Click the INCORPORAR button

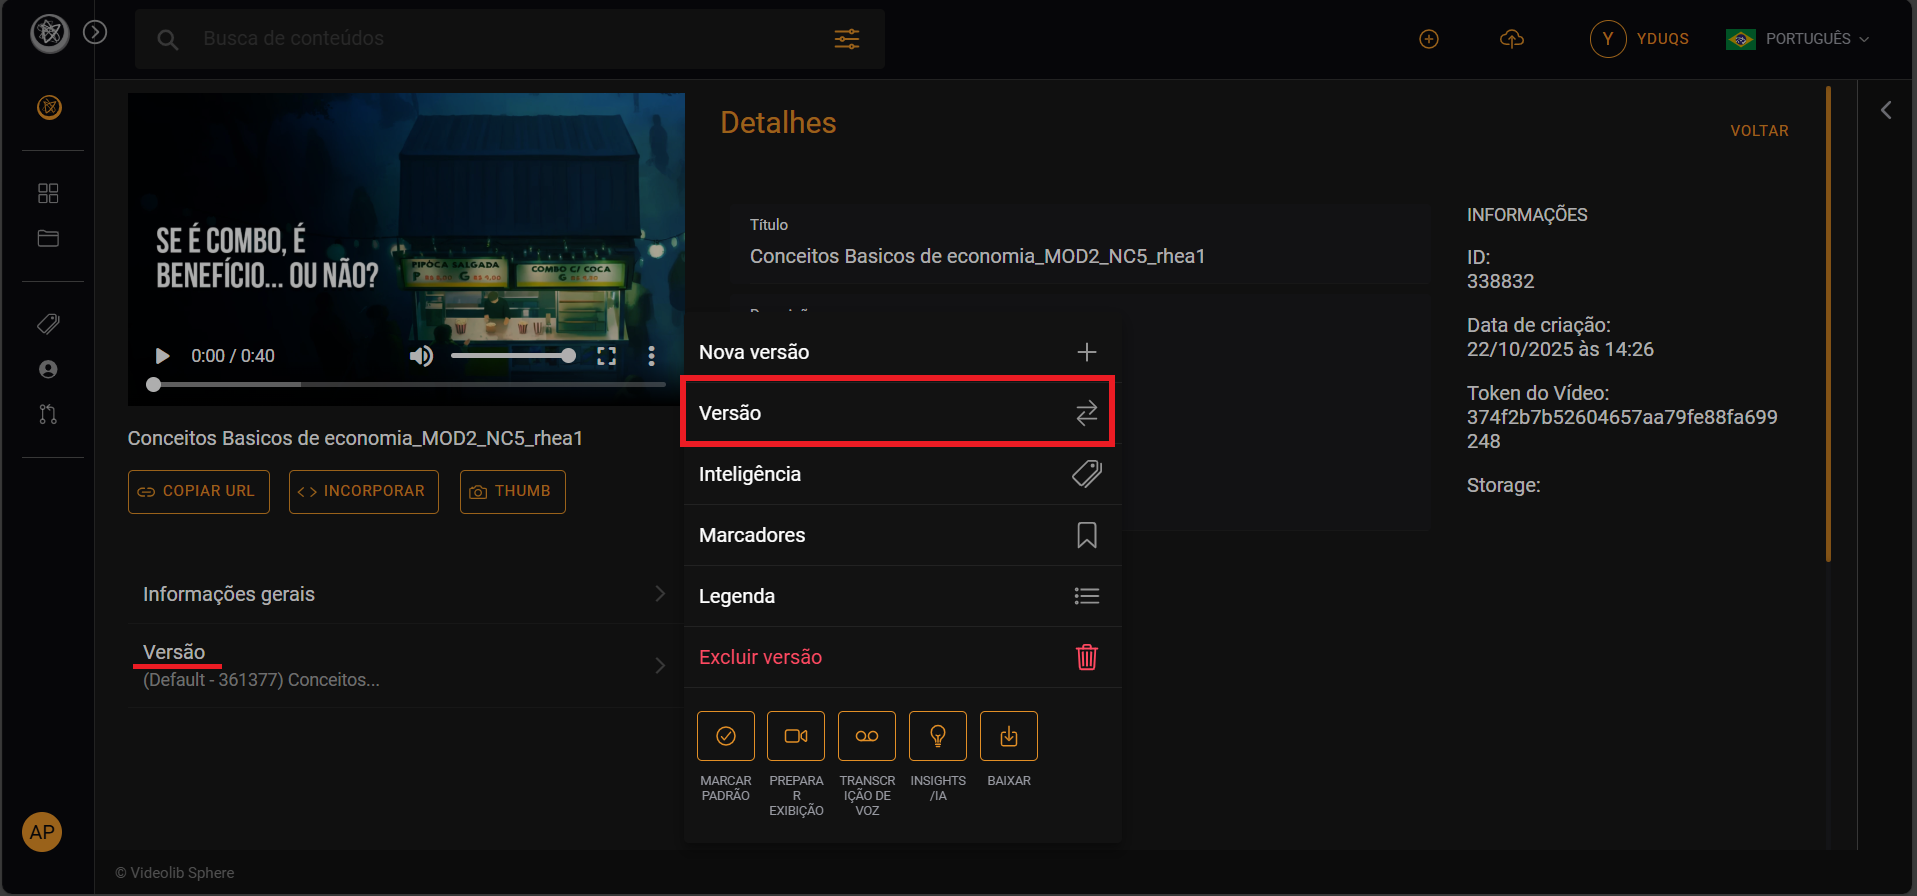point(364,492)
